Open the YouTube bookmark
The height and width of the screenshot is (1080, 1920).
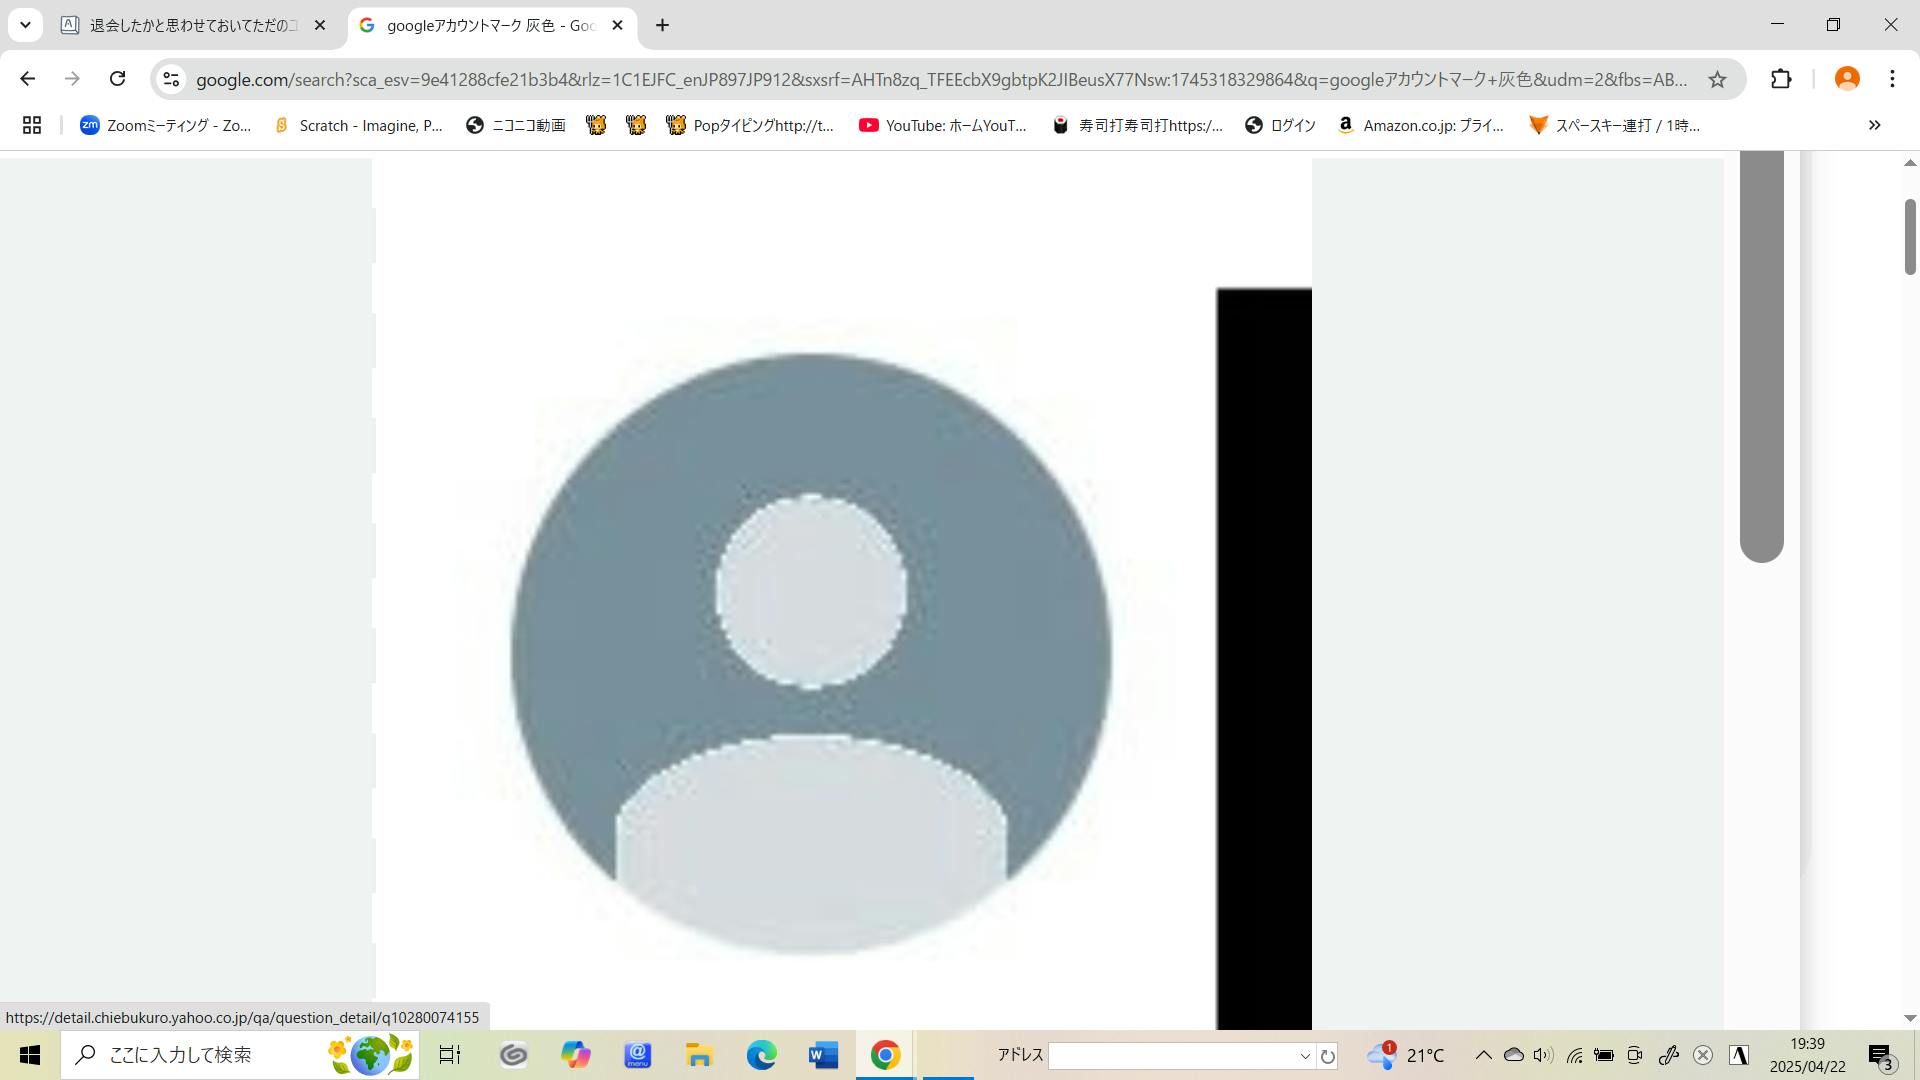(x=943, y=125)
